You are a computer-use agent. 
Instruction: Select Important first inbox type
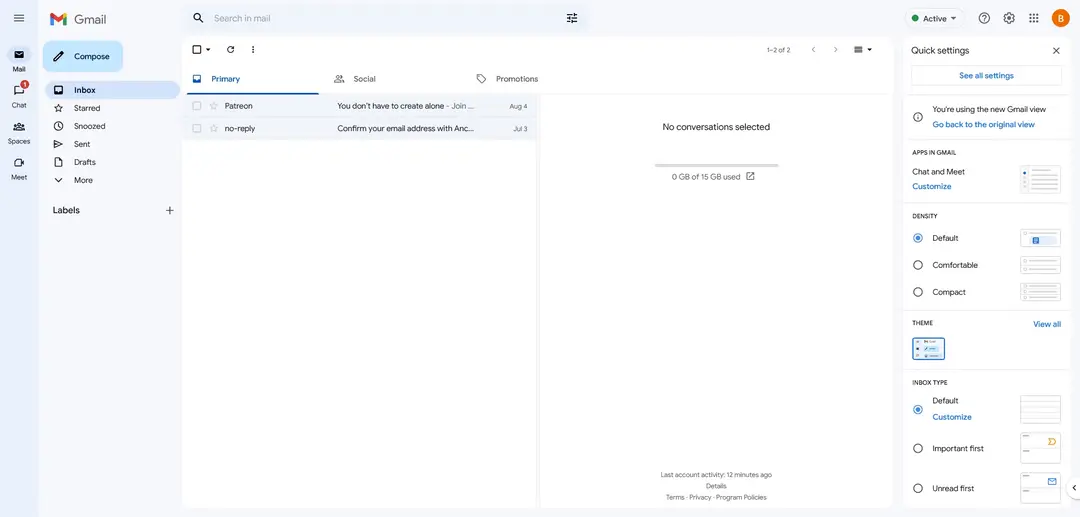pyautogui.click(x=917, y=448)
